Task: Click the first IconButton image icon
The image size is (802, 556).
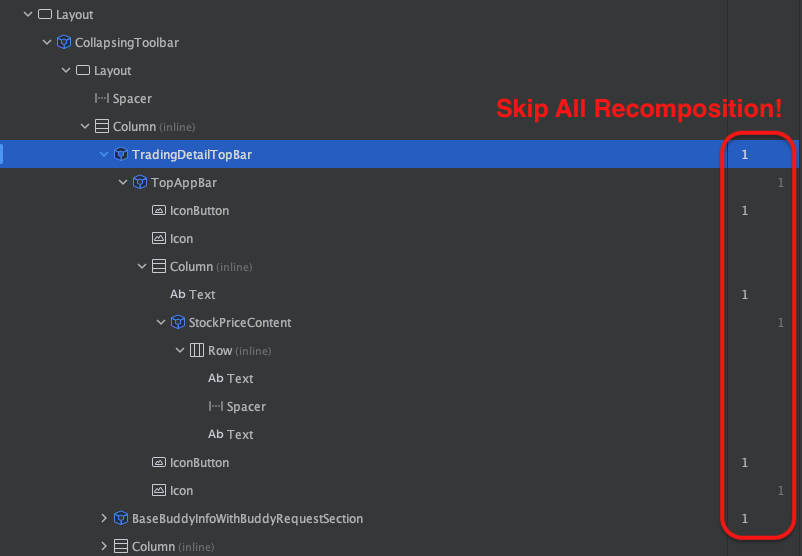Action: pos(159,210)
